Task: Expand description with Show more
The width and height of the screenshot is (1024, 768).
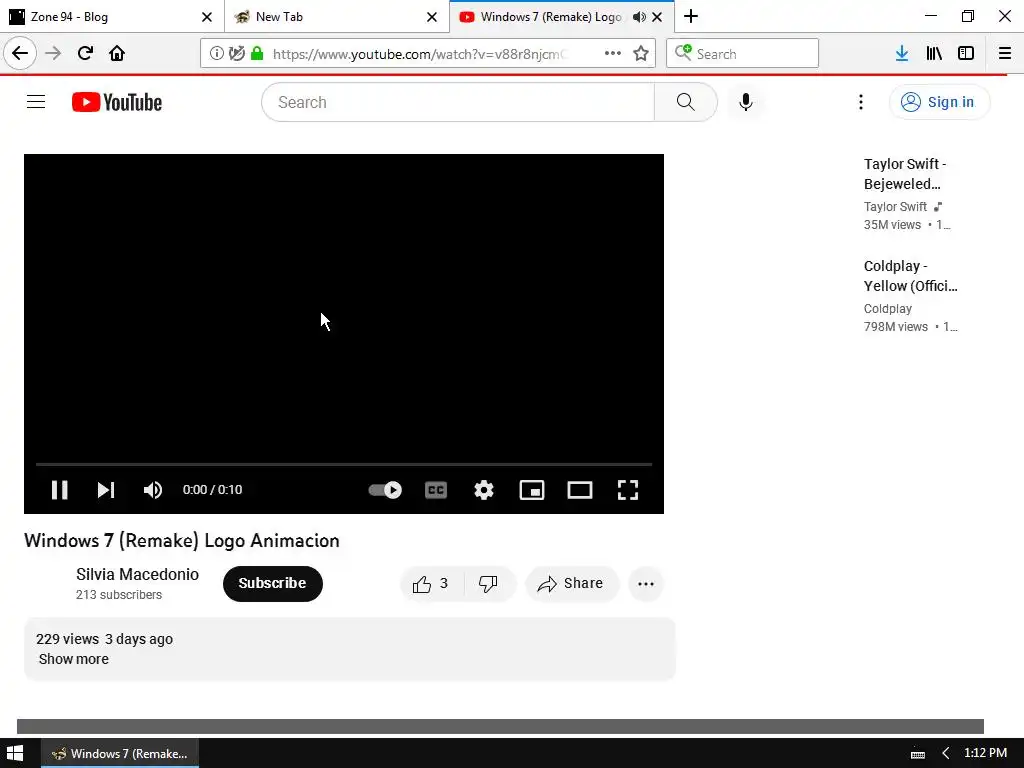Action: 74,659
